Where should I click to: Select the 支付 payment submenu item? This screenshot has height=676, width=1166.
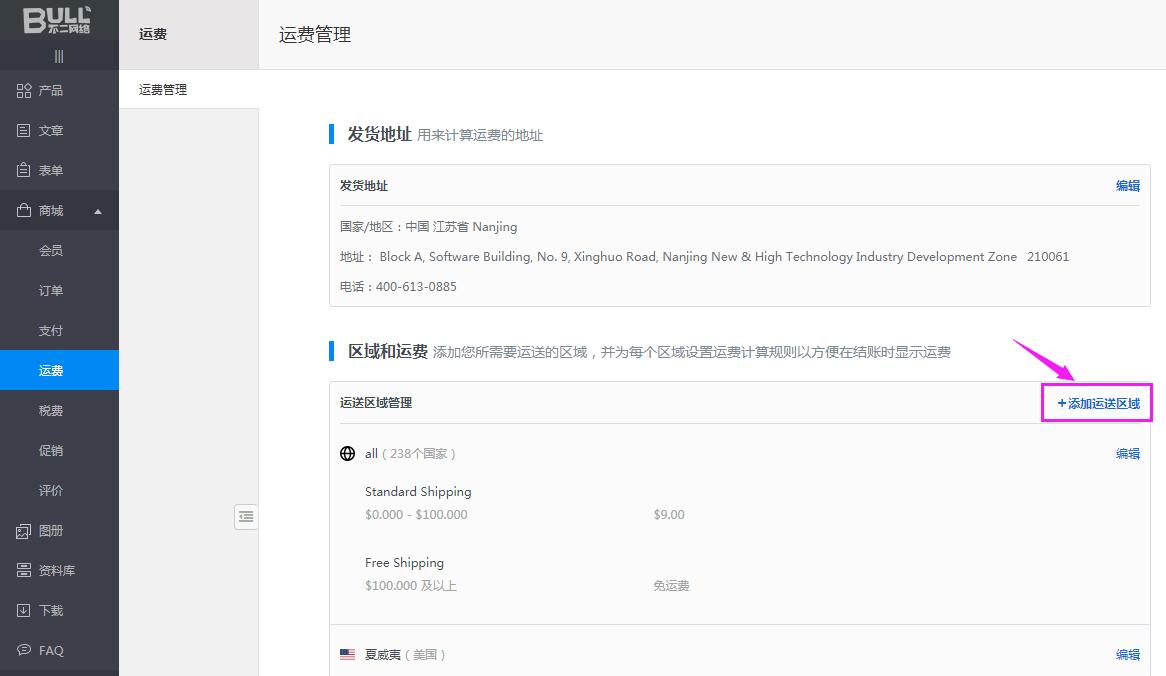pyautogui.click(x=51, y=331)
